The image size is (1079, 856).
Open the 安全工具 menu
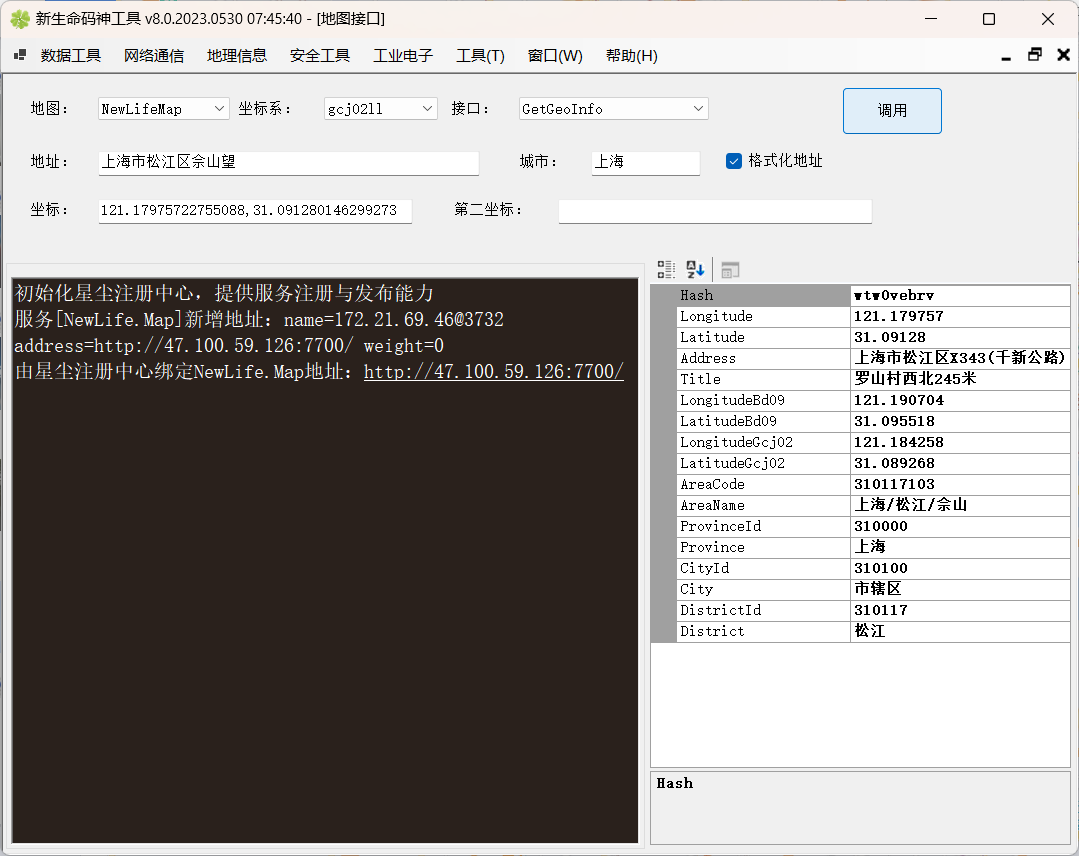pyautogui.click(x=320, y=56)
